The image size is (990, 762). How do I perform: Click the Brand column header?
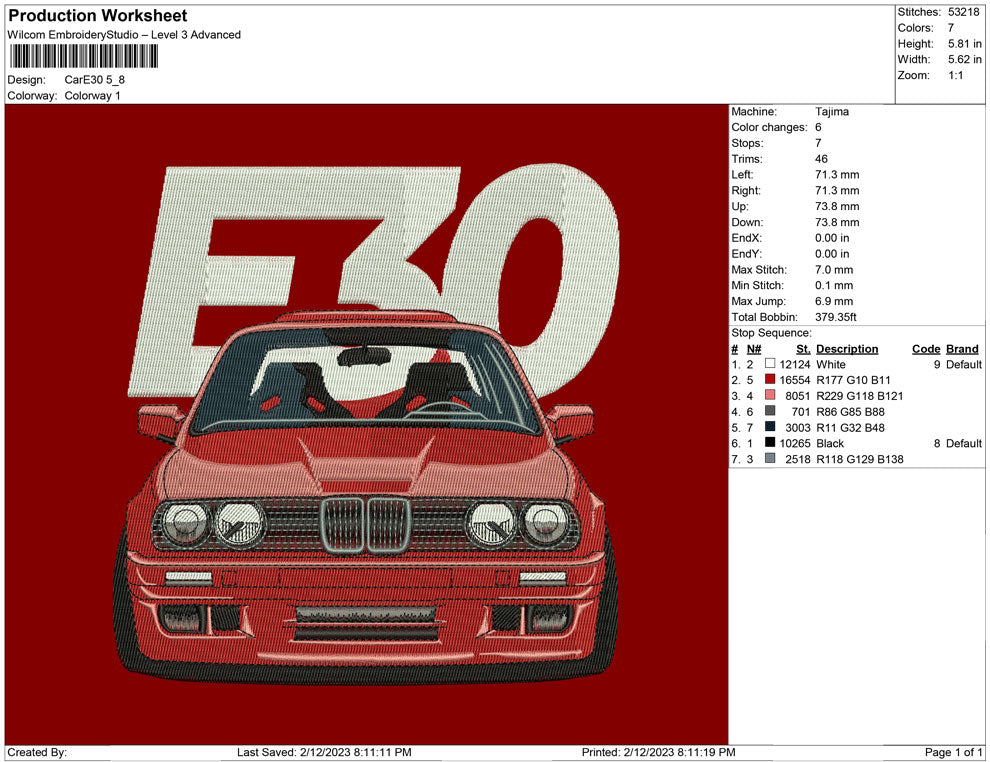[x=962, y=348]
